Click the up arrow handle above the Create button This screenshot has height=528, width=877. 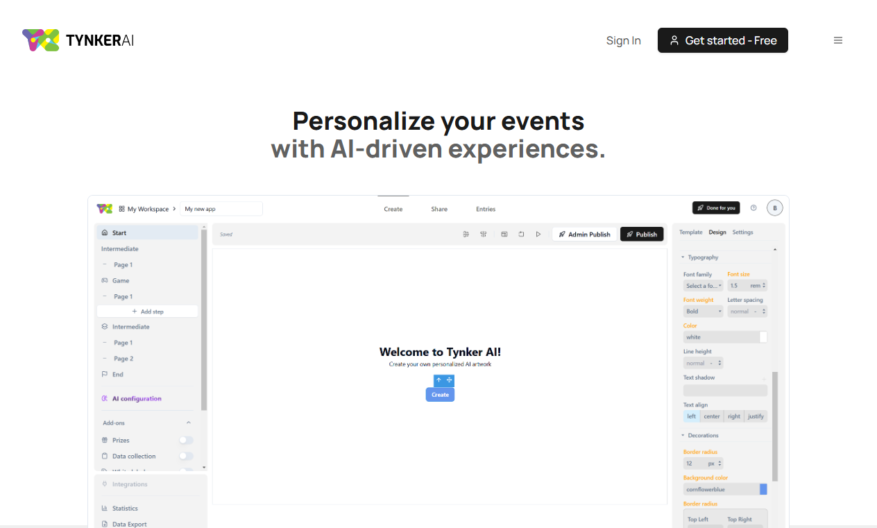[x=439, y=380]
